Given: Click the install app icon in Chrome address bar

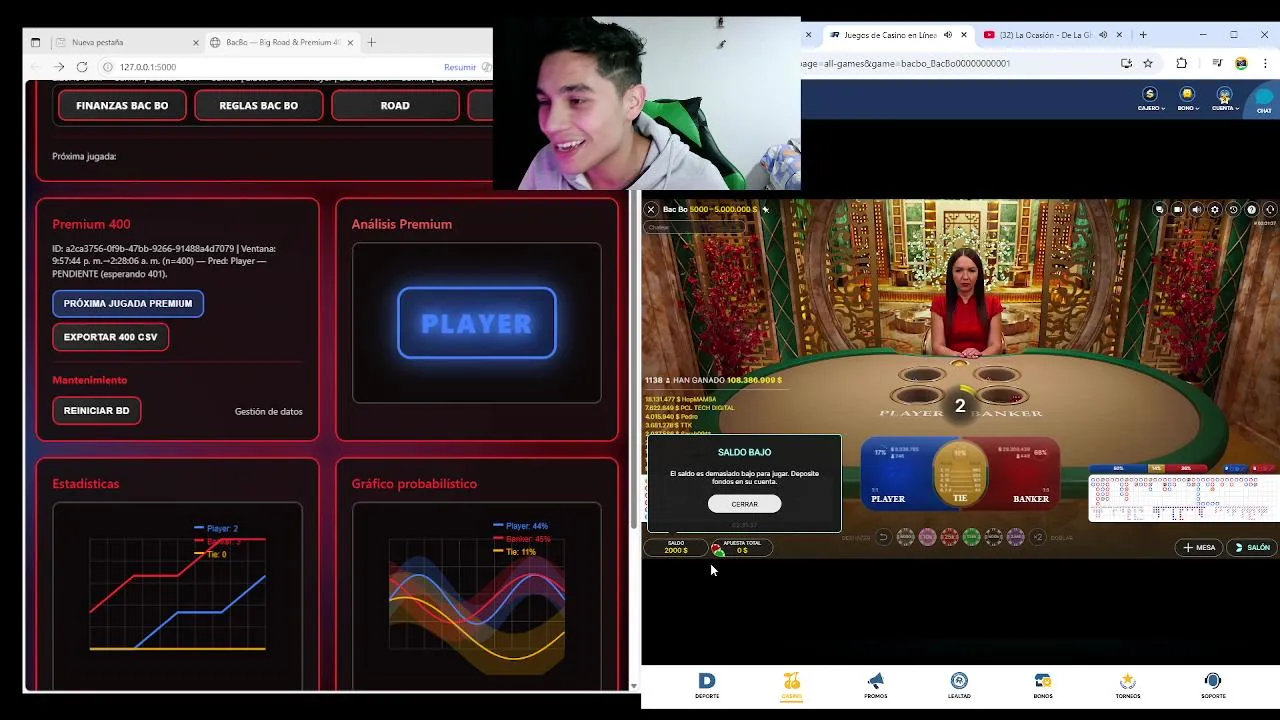Looking at the screenshot, I should (1126, 63).
